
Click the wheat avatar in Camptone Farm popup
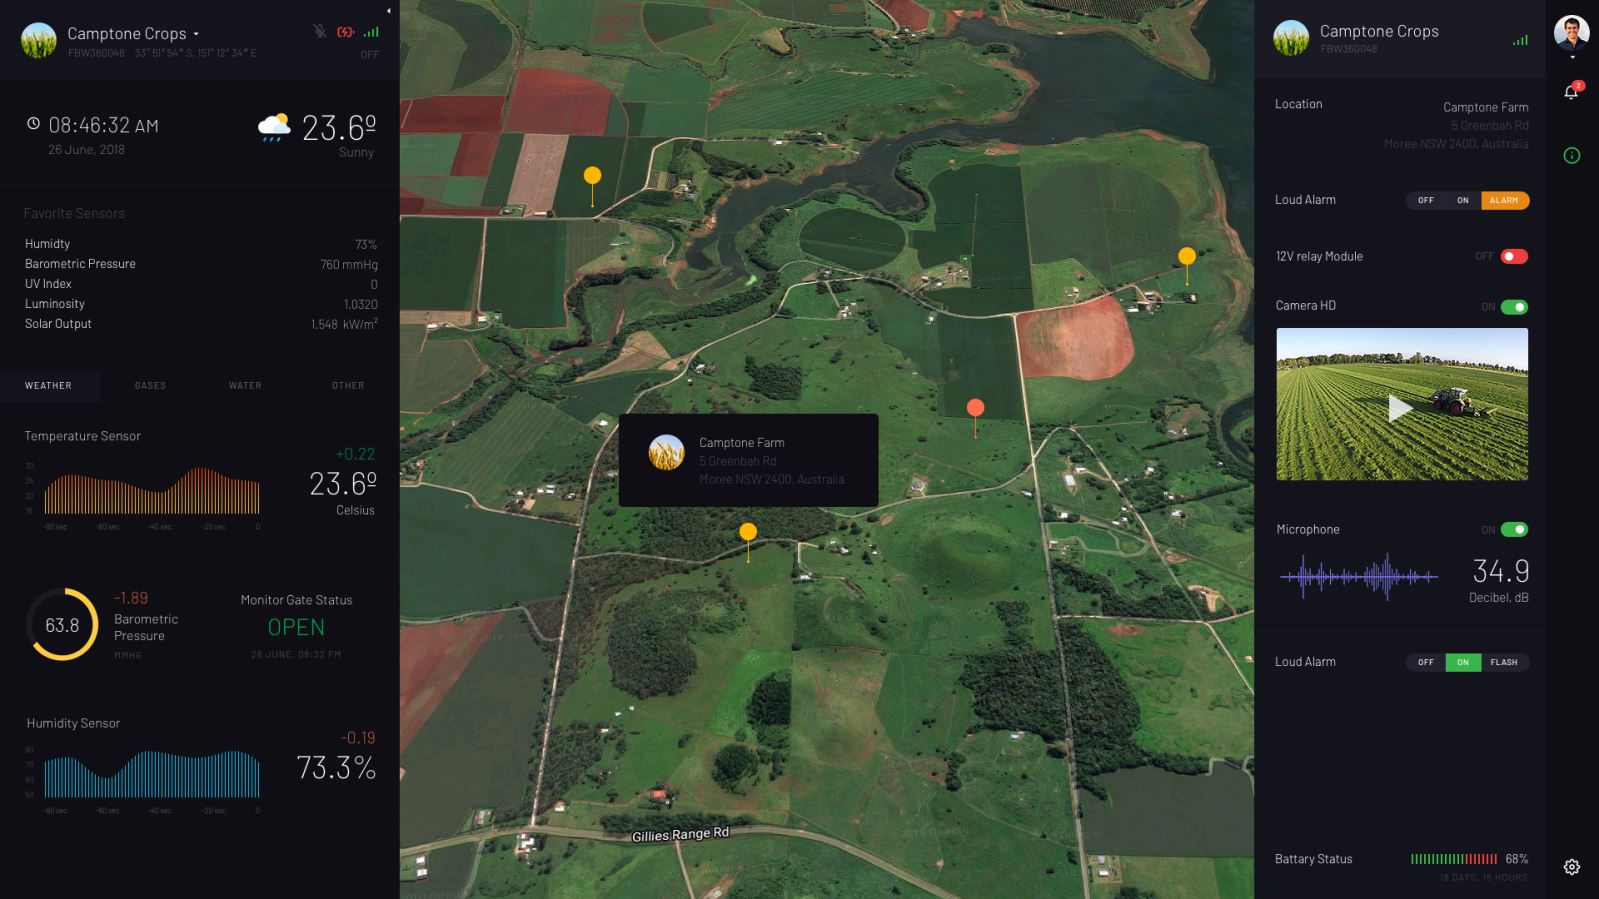pyautogui.click(x=667, y=452)
